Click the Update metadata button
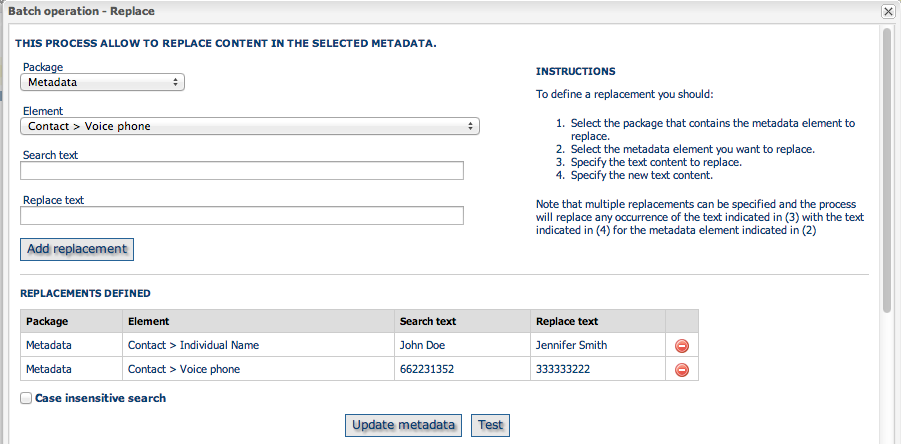901x444 pixels. tap(403, 425)
